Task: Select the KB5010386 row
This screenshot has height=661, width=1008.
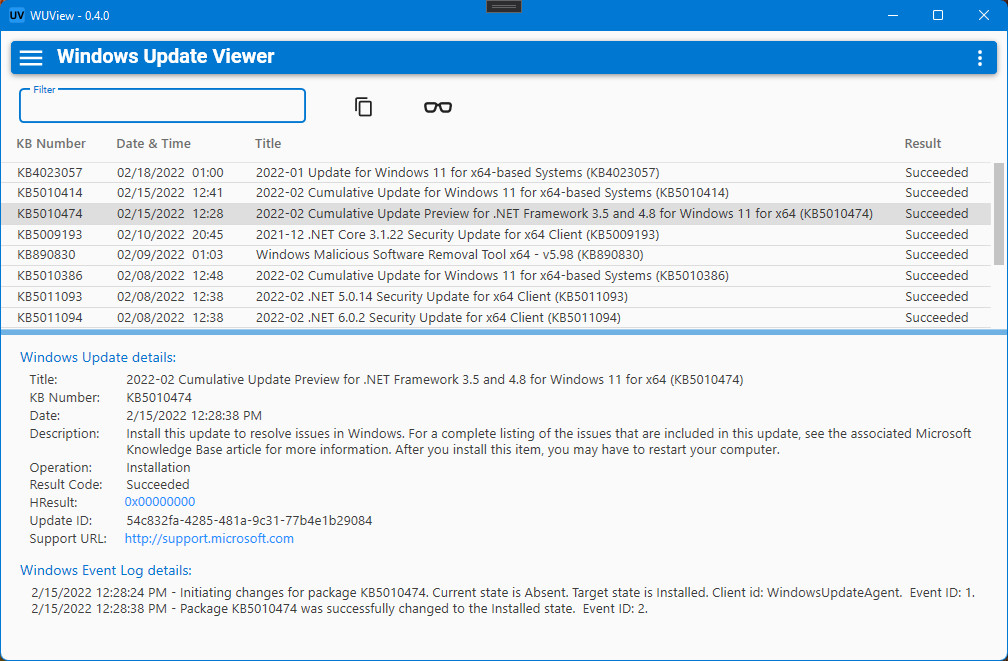Action: pos(496,275)
